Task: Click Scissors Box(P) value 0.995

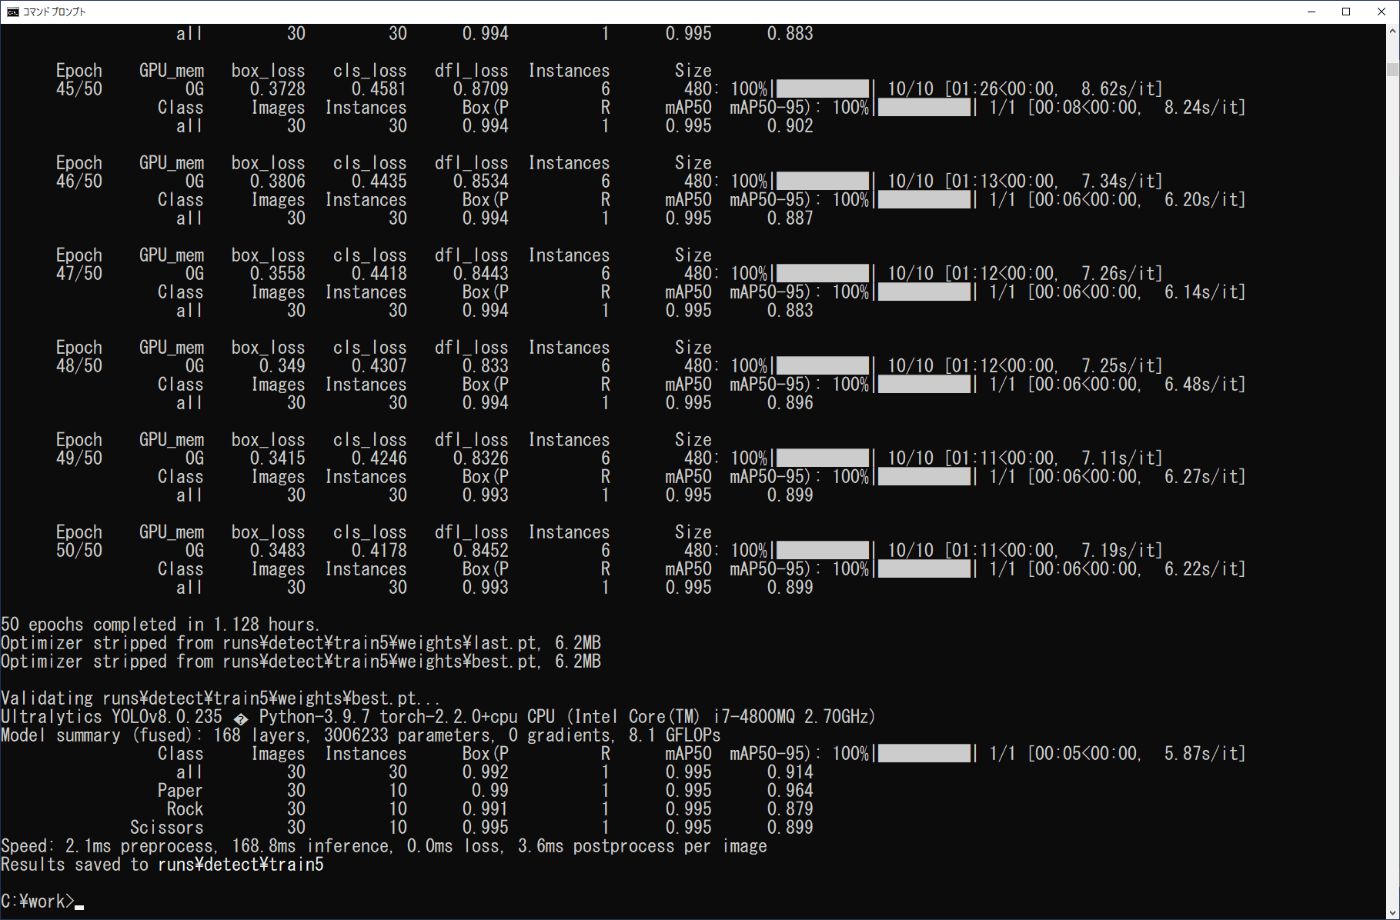Action: pyautogui.click(x=486, y=827)
